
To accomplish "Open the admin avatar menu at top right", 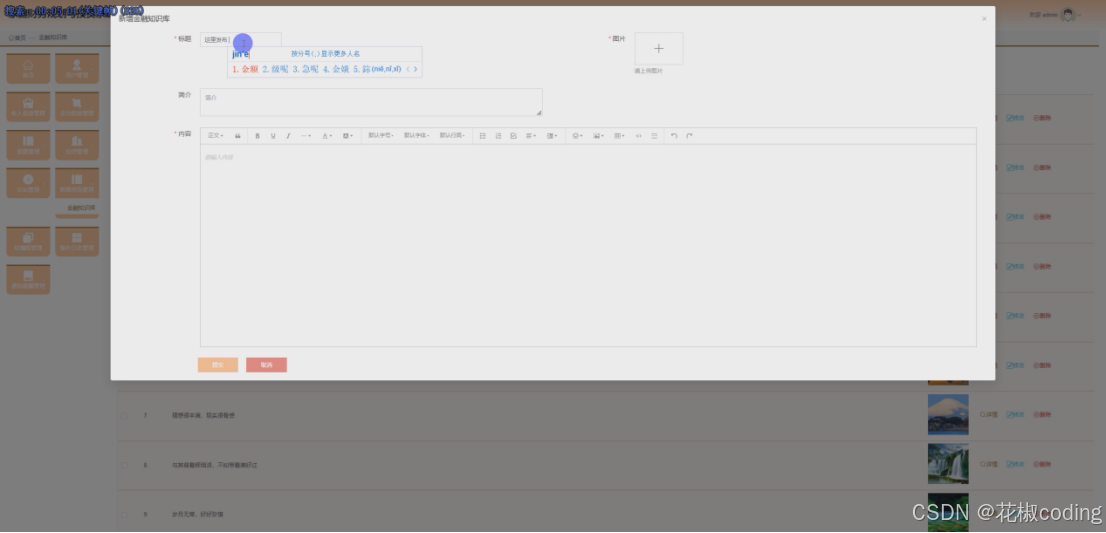I will click(x=1068, y=15).
